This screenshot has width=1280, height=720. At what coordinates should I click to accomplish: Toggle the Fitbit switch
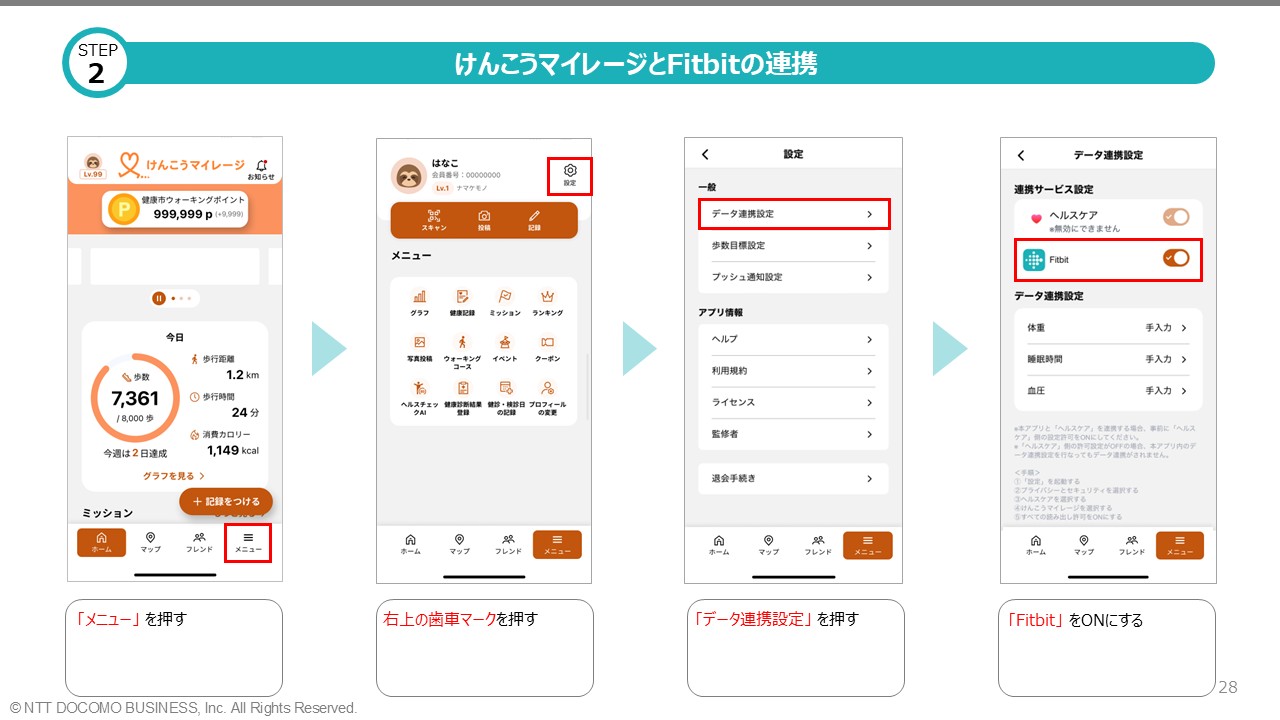click(x=1176, y=259)
